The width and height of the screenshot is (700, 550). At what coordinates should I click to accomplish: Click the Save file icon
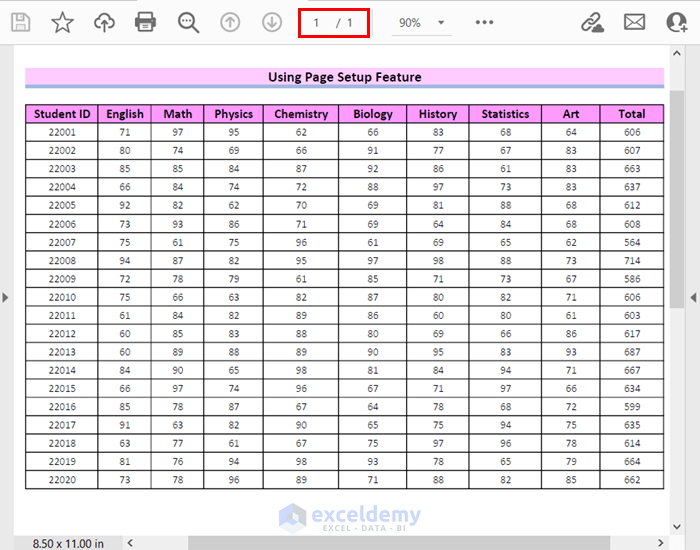pyautogui.click(x=21, y=22)
